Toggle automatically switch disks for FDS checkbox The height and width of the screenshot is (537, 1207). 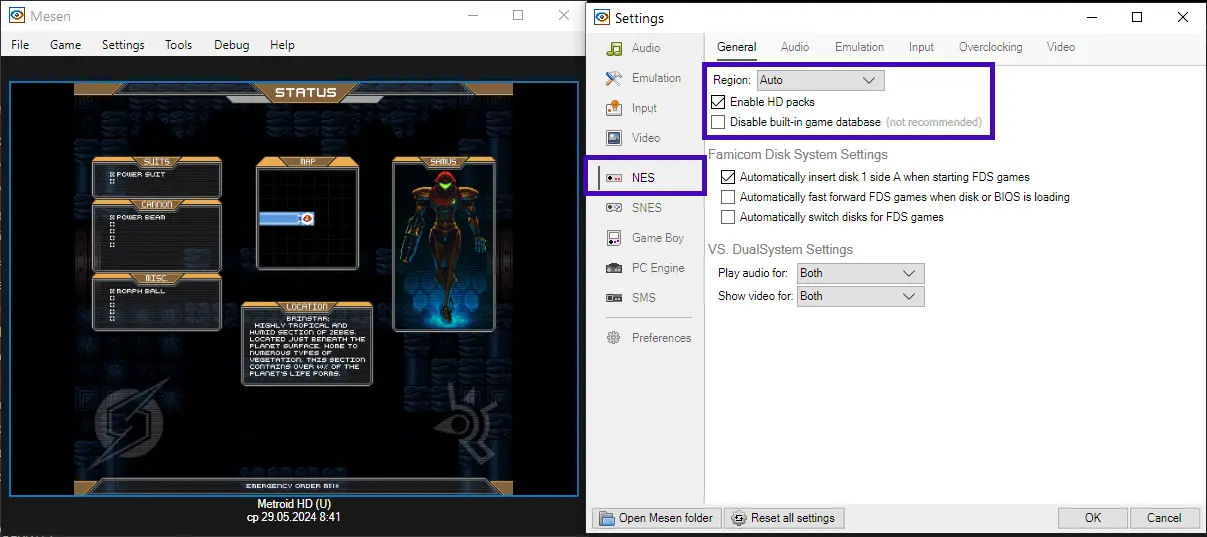click(x=728, y=217)
